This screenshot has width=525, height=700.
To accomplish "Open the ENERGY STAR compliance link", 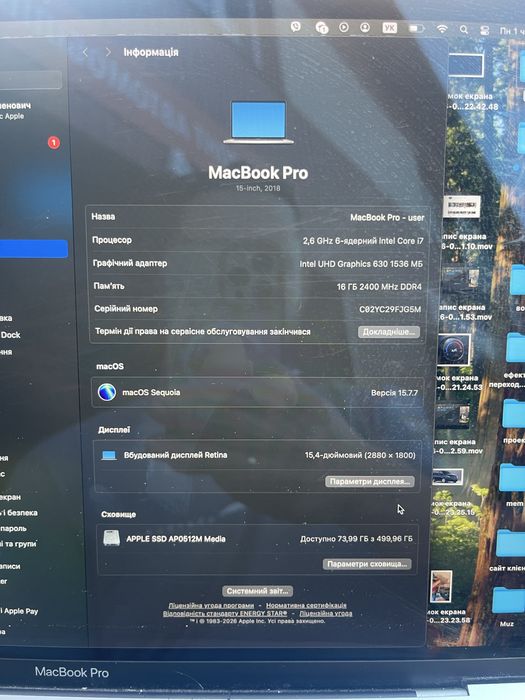I will (225, 613).
